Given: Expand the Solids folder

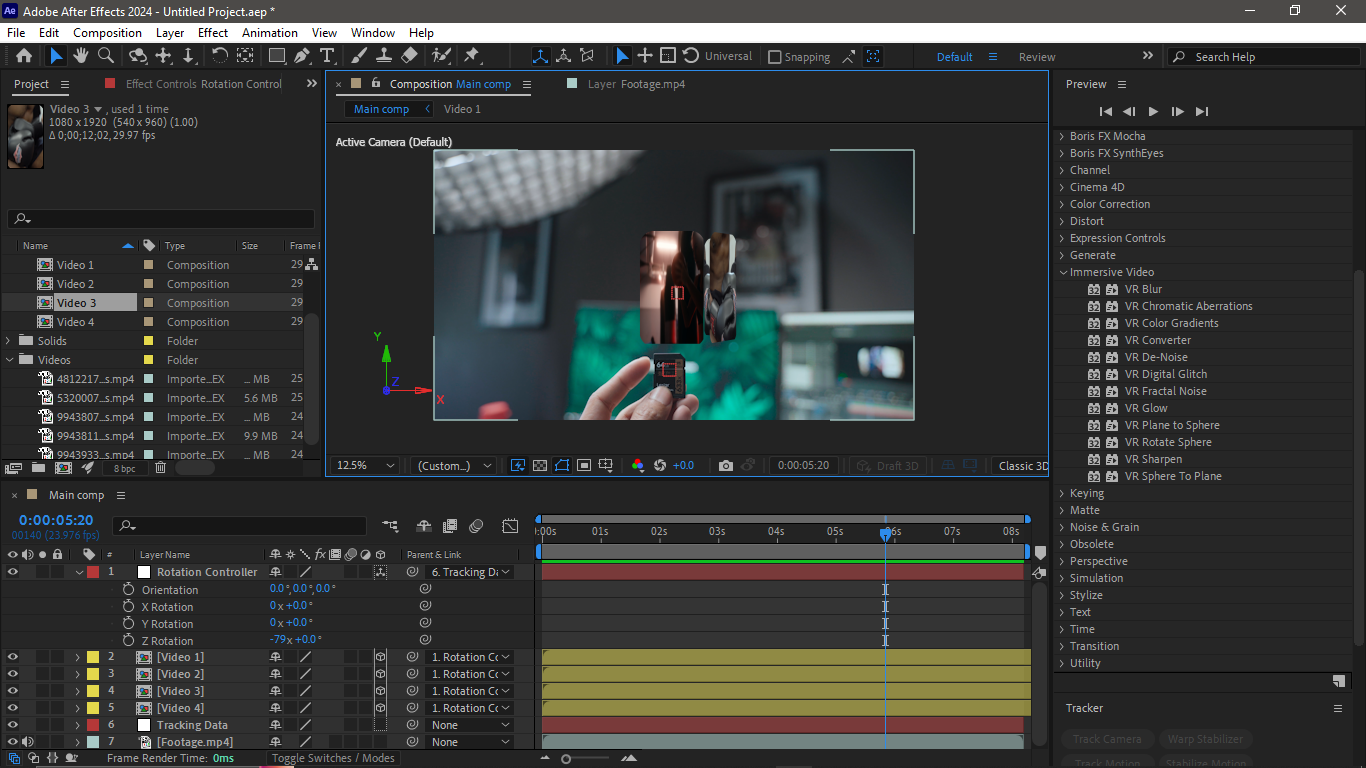Looking at the screenshot, I should click(x=10, y=341).
